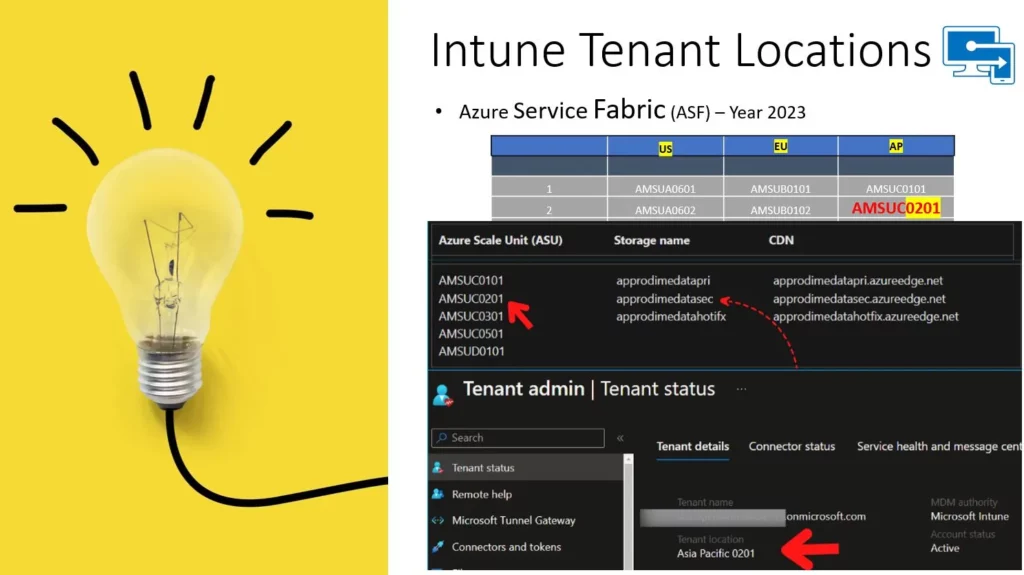
Task: Click the Remote help sidebar icon
Action: pos(438,495)
